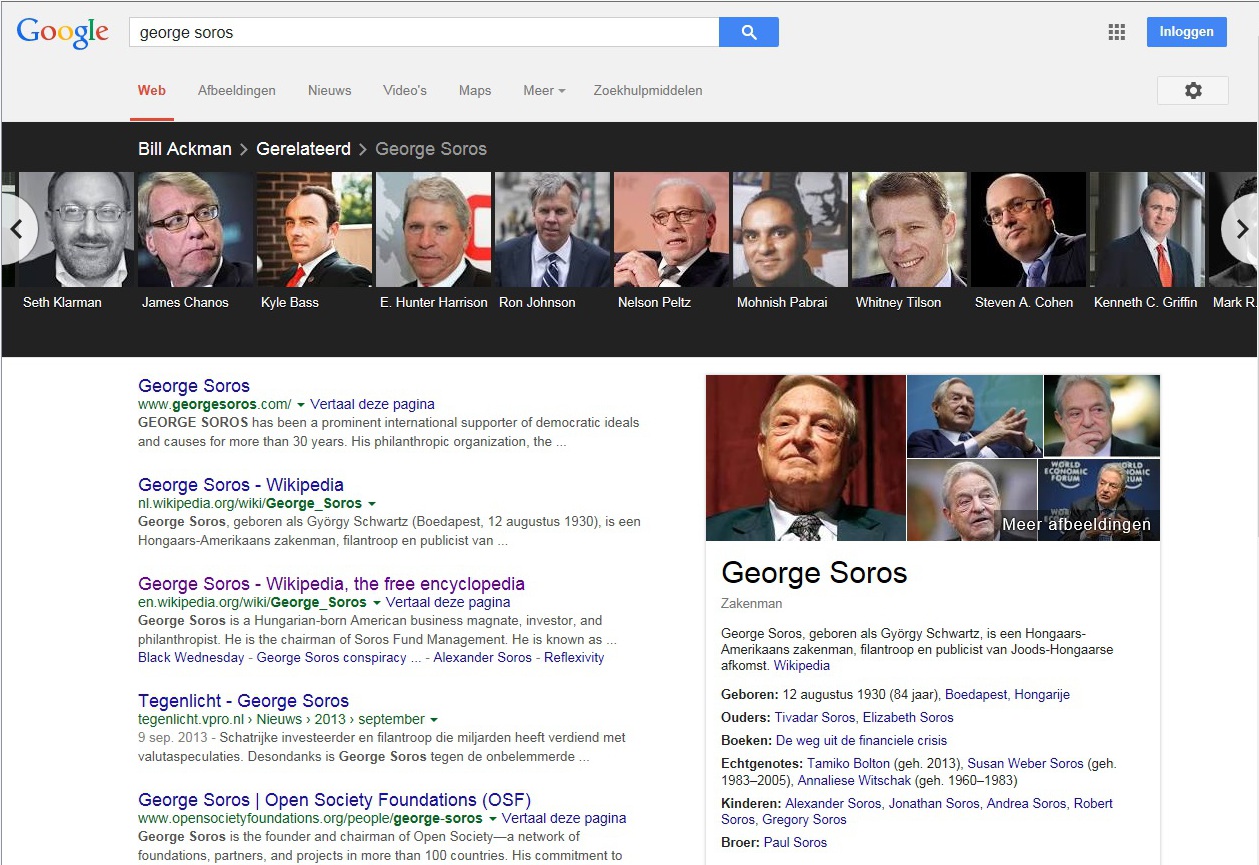Select James Chanos's photo
Viewport: 1259px width, 865px height.
[x=195, y=229]
